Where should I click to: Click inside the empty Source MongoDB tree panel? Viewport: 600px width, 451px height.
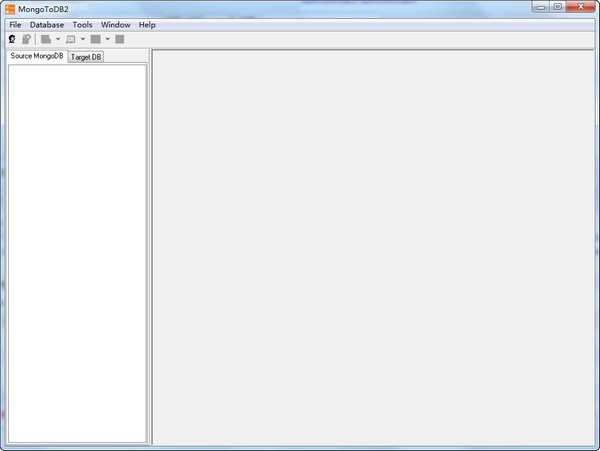pos(76,250)
